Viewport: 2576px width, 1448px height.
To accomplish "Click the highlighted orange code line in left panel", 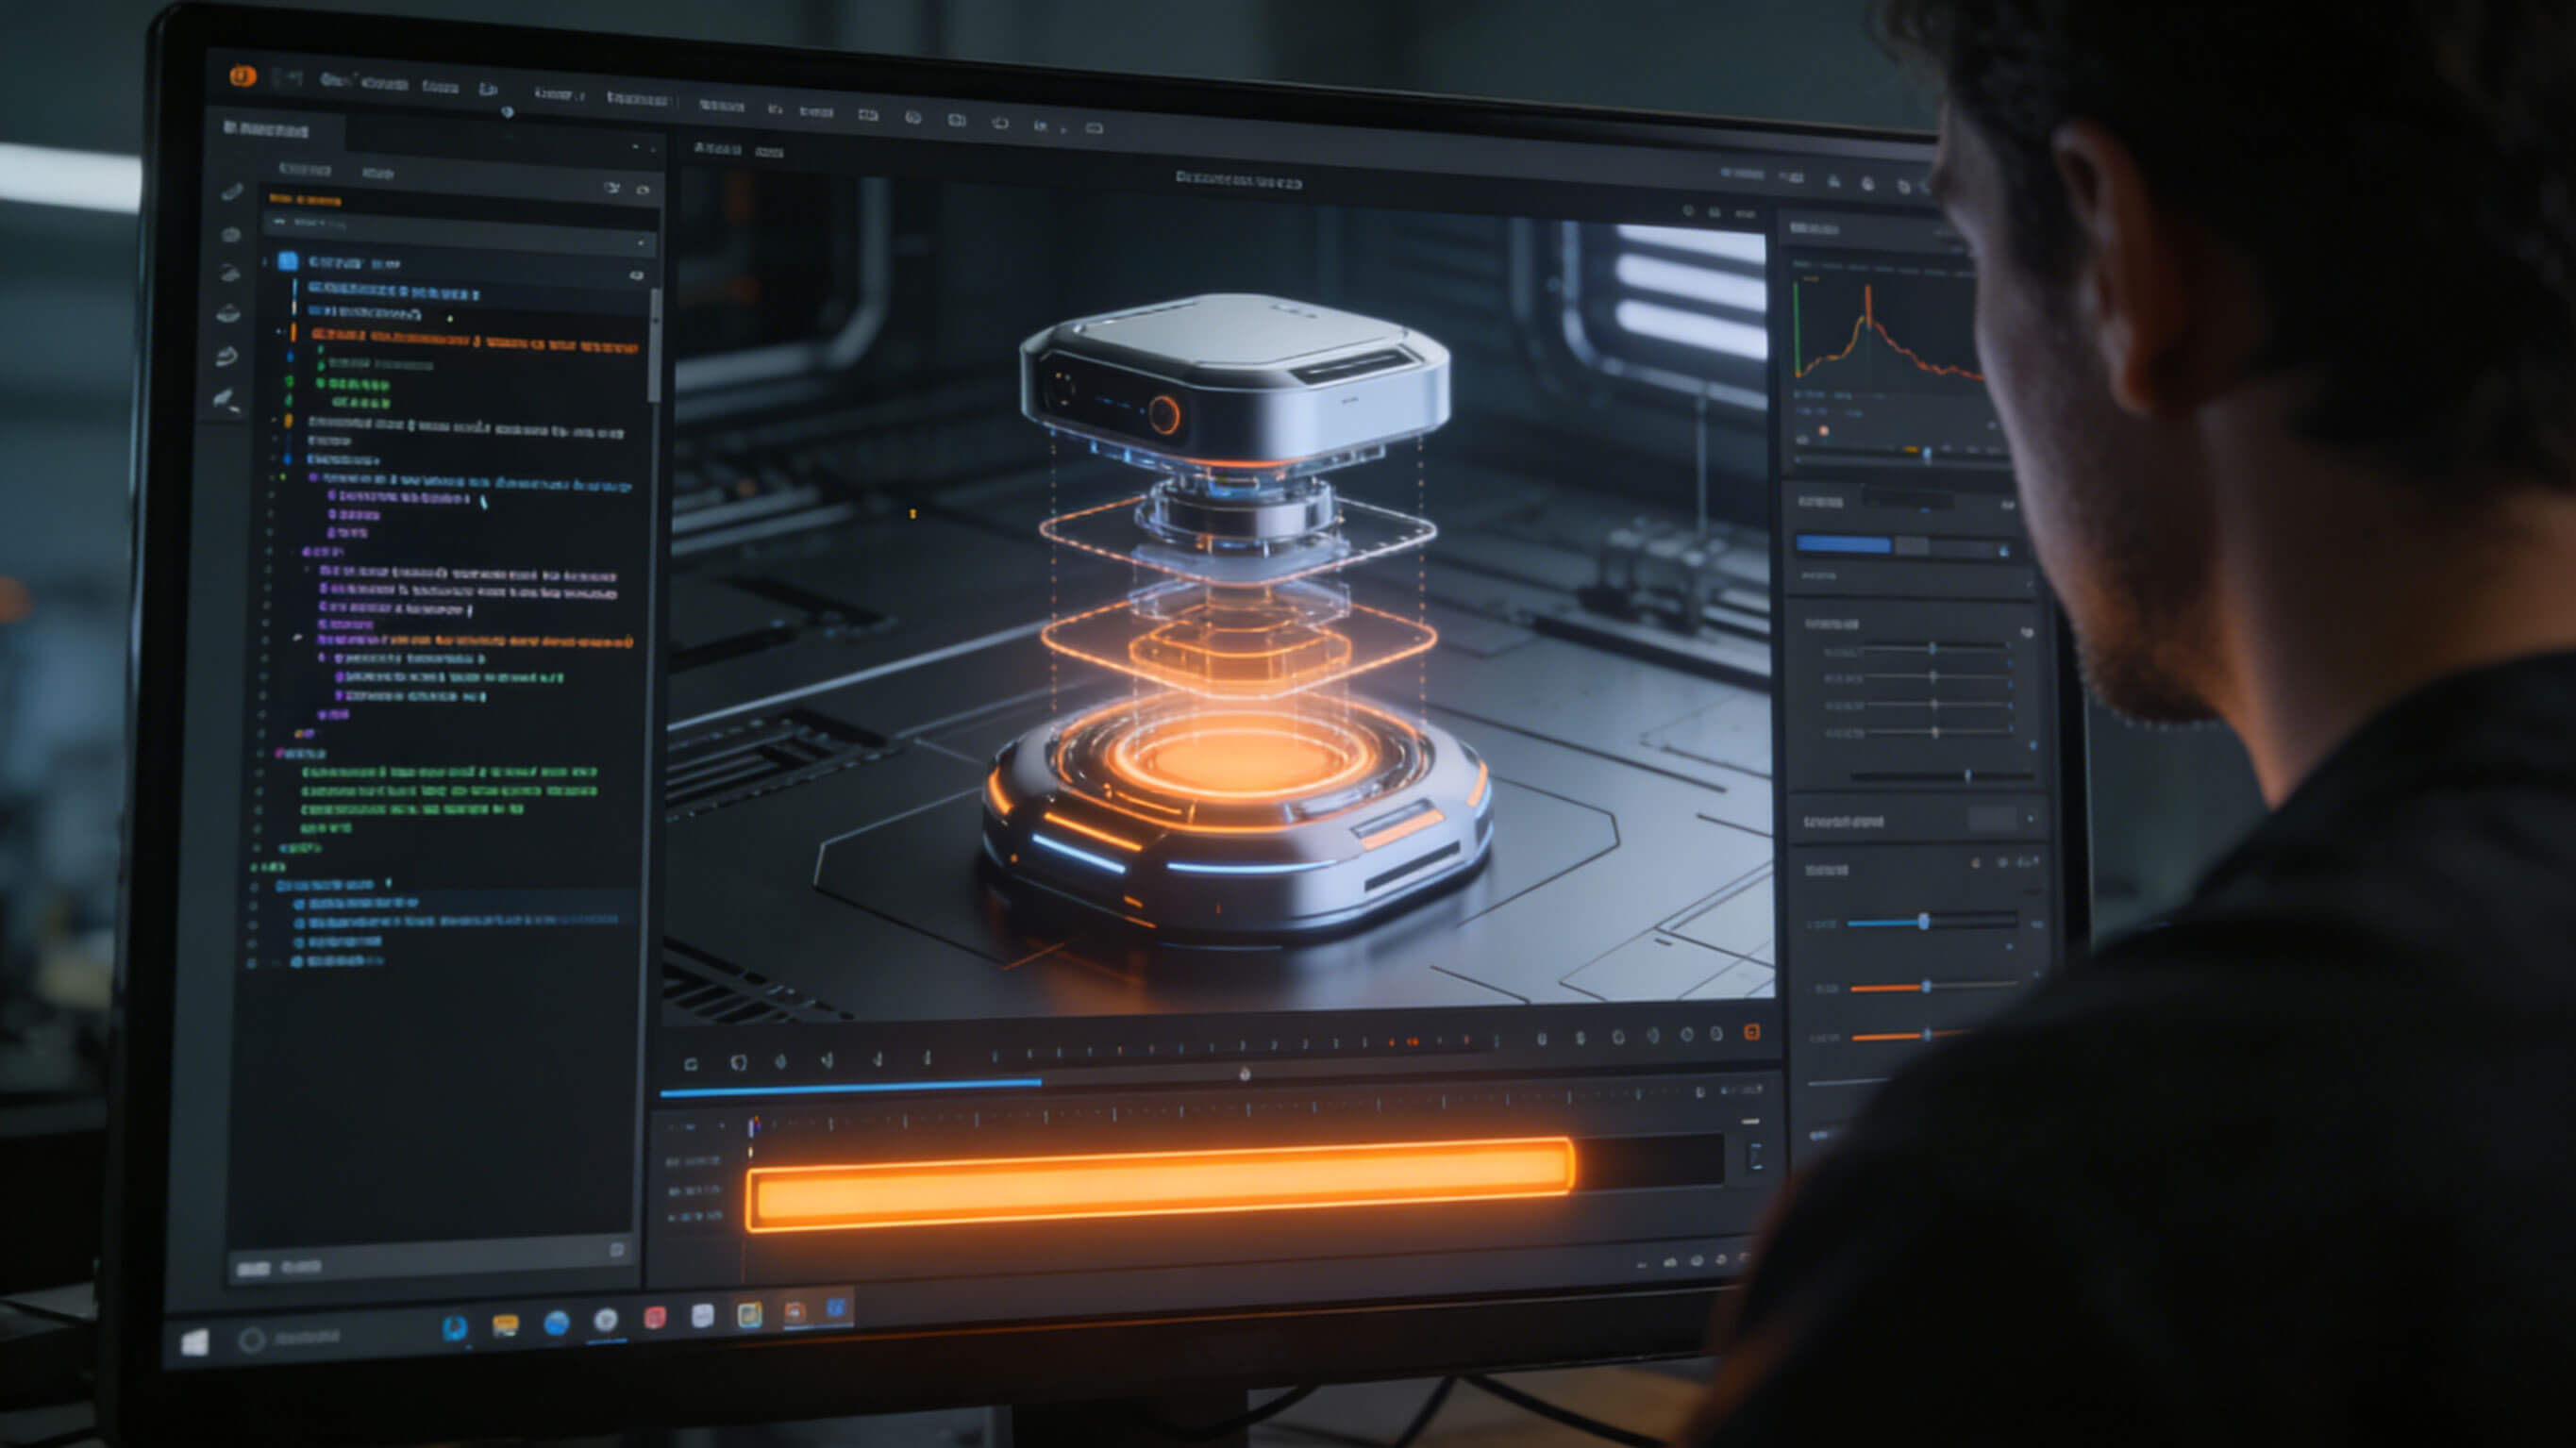I will [x=474, y=342].
